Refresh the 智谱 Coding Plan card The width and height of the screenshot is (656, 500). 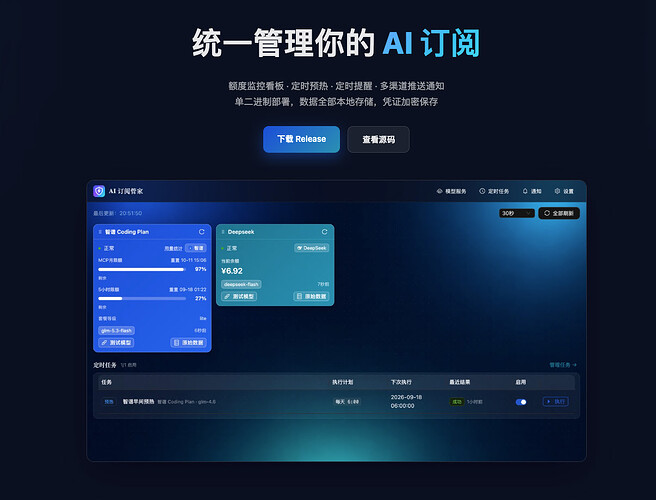202,232
